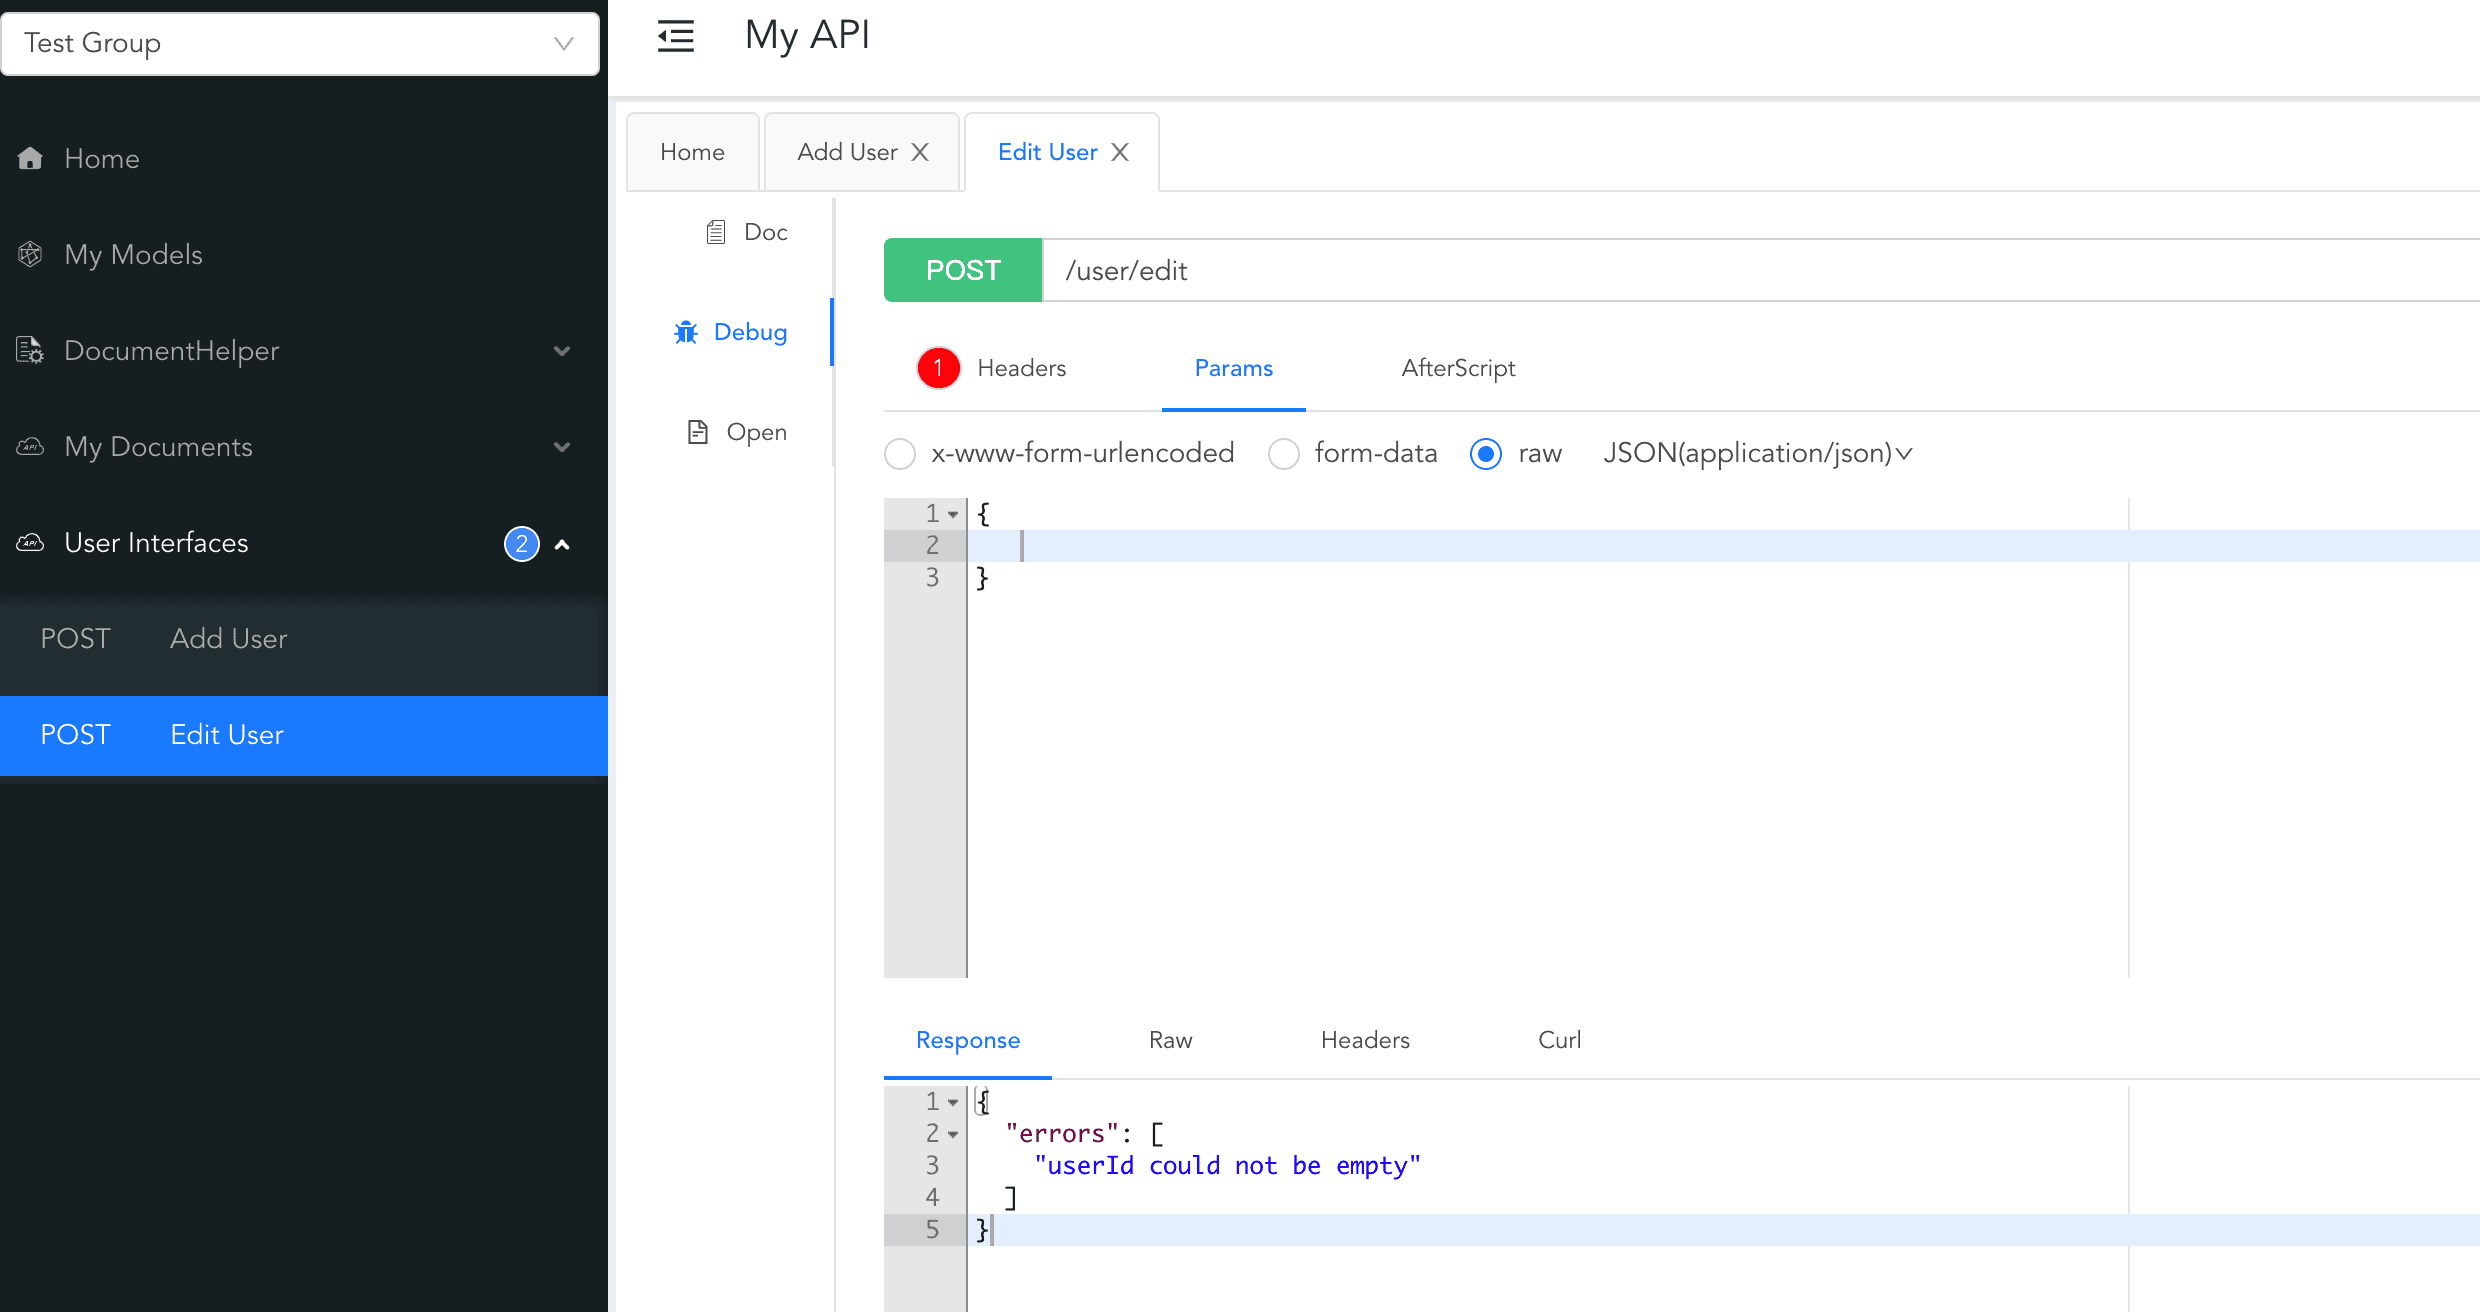Screen dimensions: 2480x1312
Task: Click the POST button to send request
Action: click(x=964, y=271)
